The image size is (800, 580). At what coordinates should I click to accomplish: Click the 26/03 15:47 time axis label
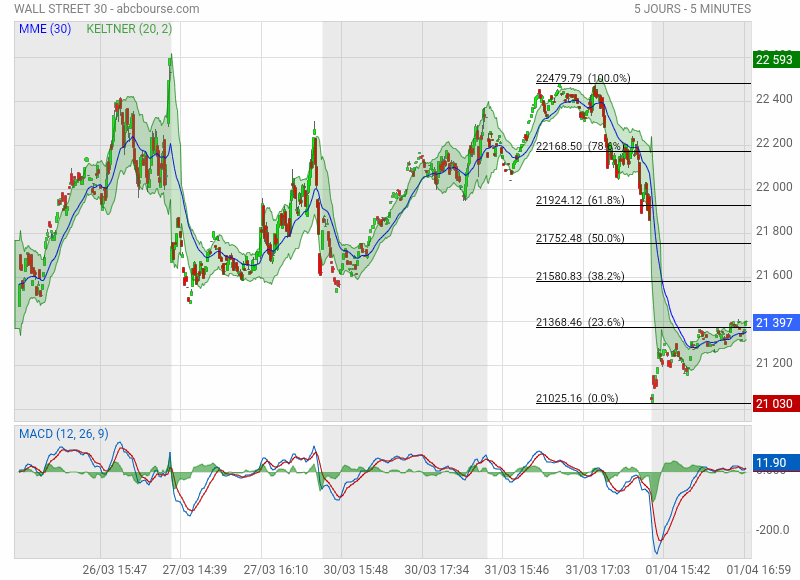[115, 570]
